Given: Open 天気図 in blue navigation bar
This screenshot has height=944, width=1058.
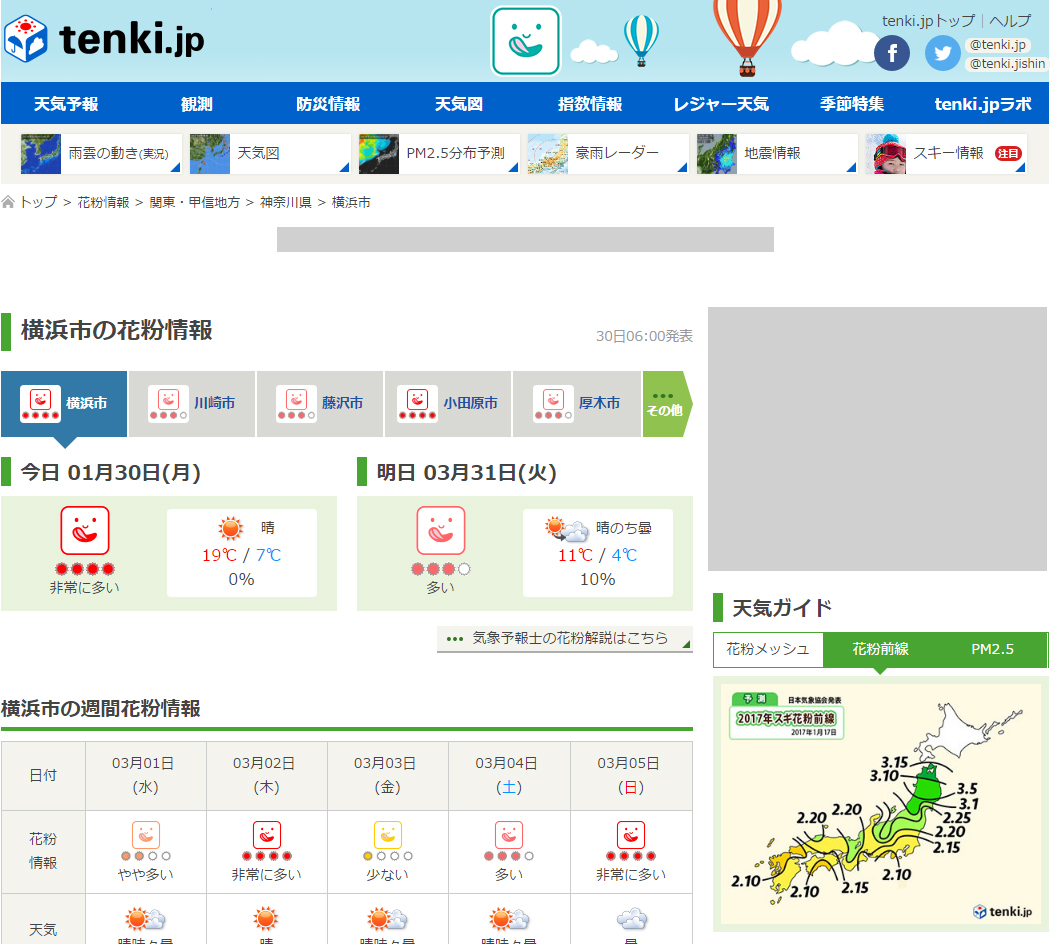Looking at the screenshot, I should click(x=459, y=104).
